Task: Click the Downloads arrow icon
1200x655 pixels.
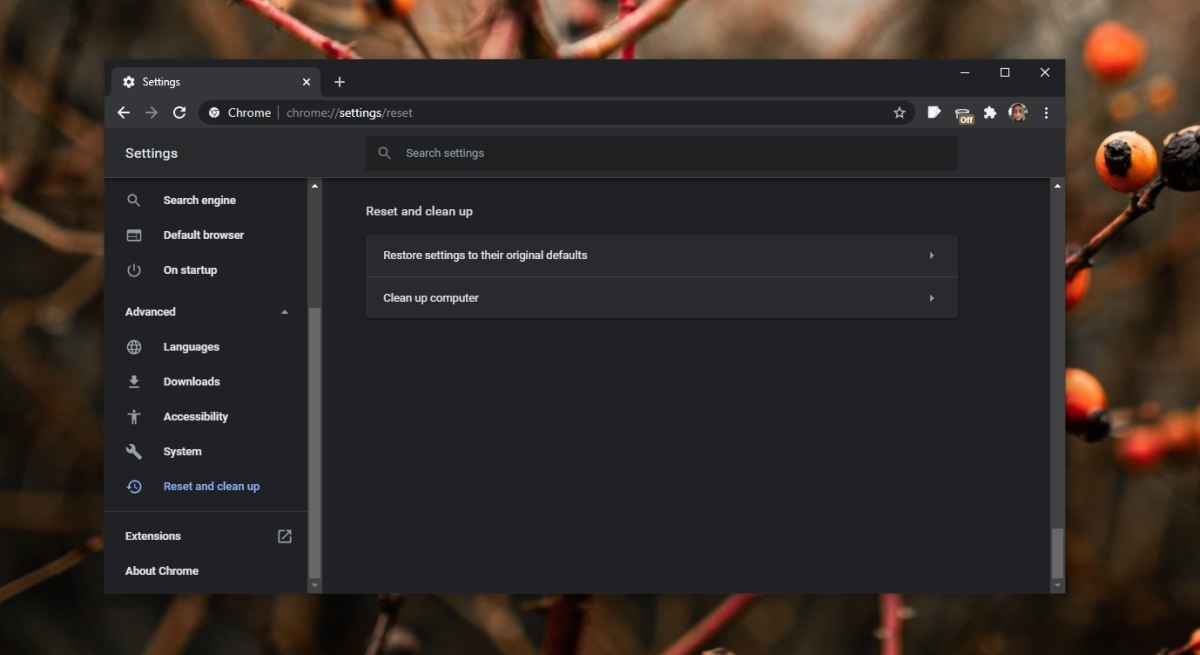Action: (x=134, y=382)
